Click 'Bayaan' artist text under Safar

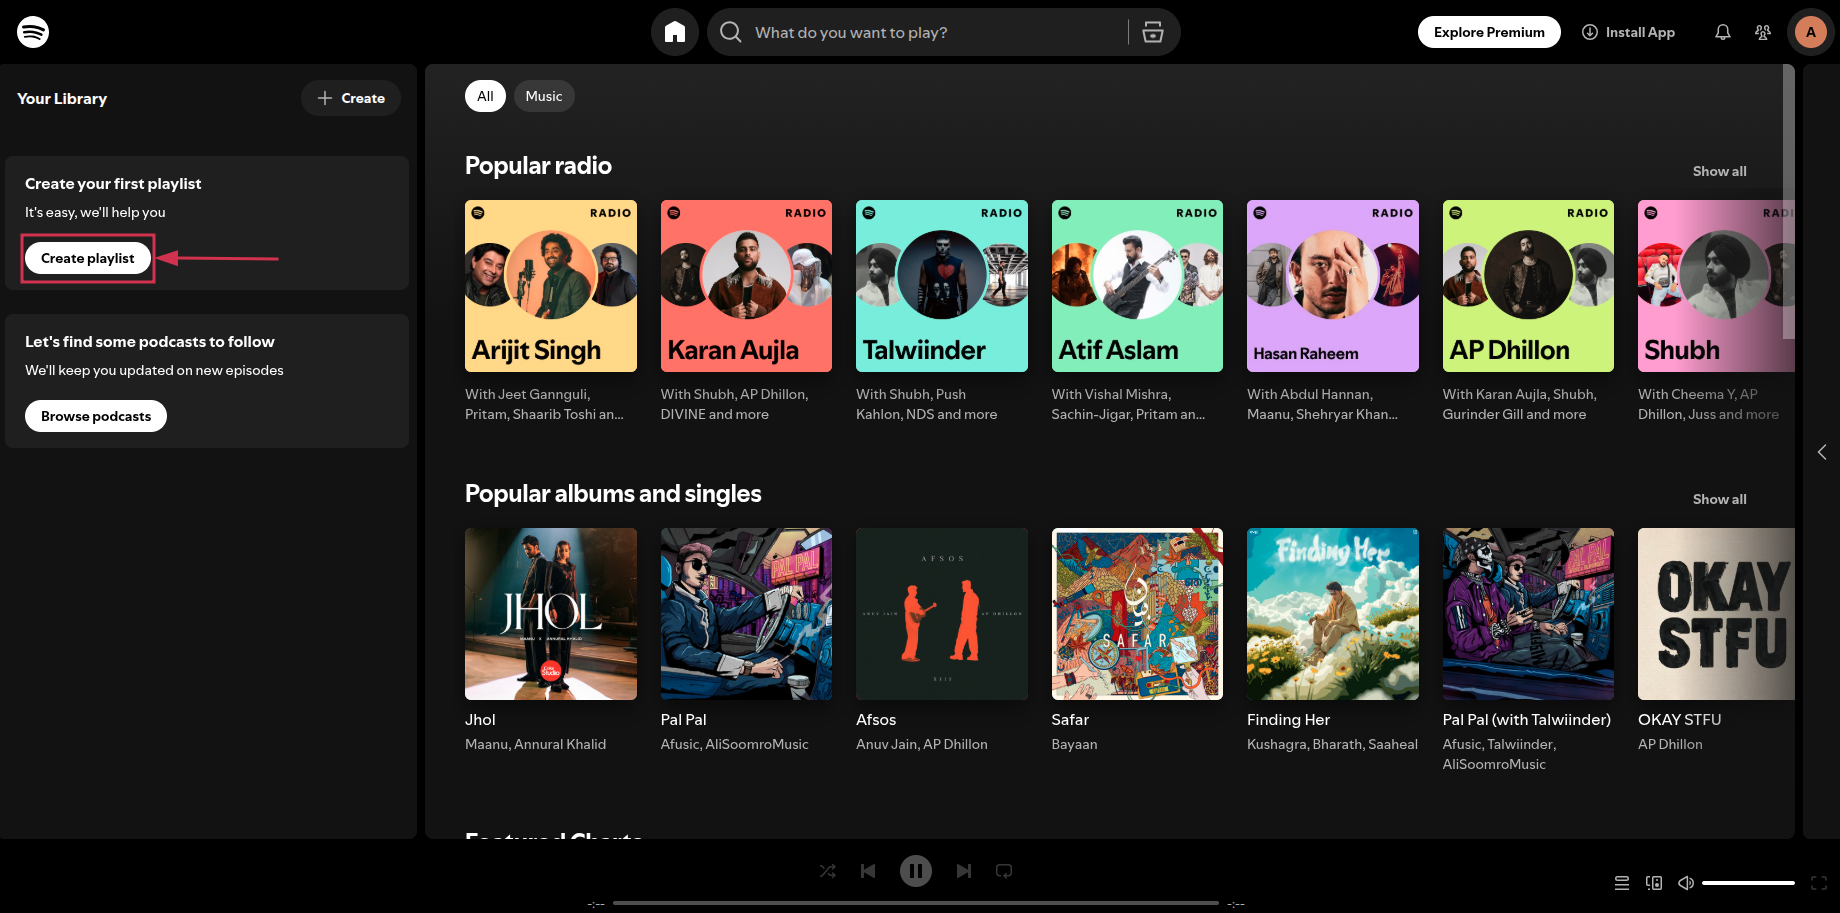click(1074, 744)
